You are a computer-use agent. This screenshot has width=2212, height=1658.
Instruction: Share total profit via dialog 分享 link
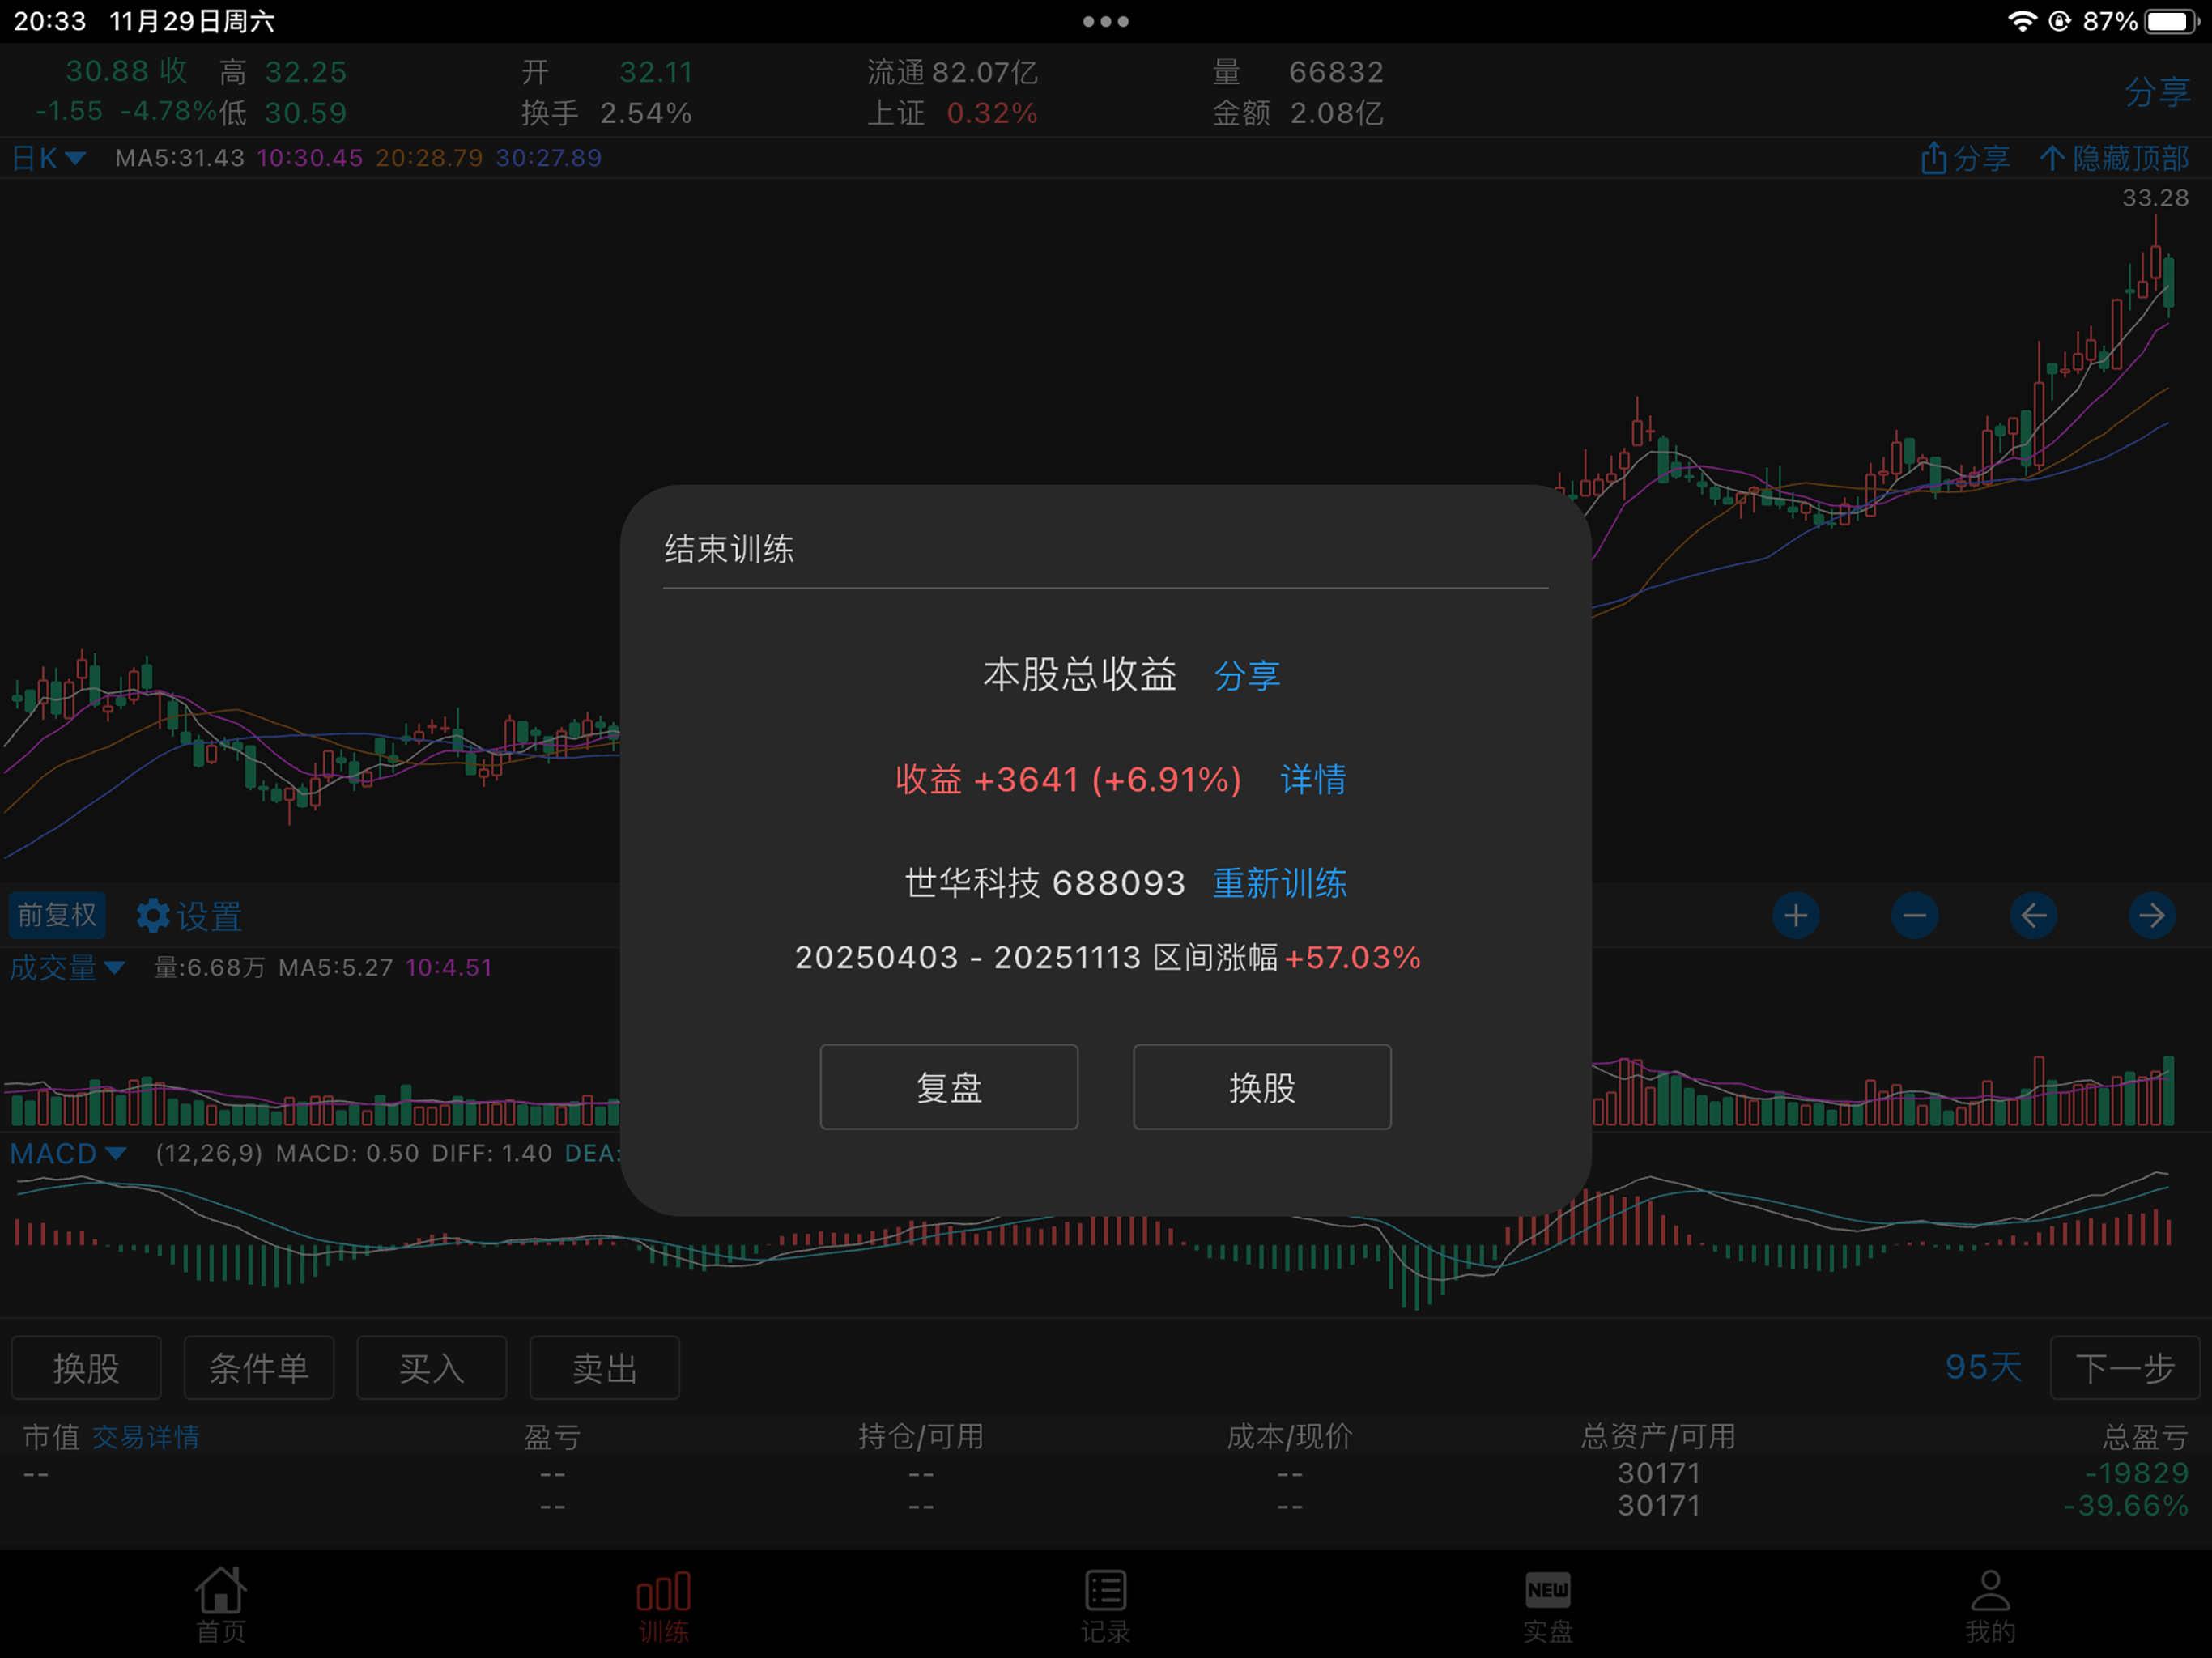coord(1247,675)
